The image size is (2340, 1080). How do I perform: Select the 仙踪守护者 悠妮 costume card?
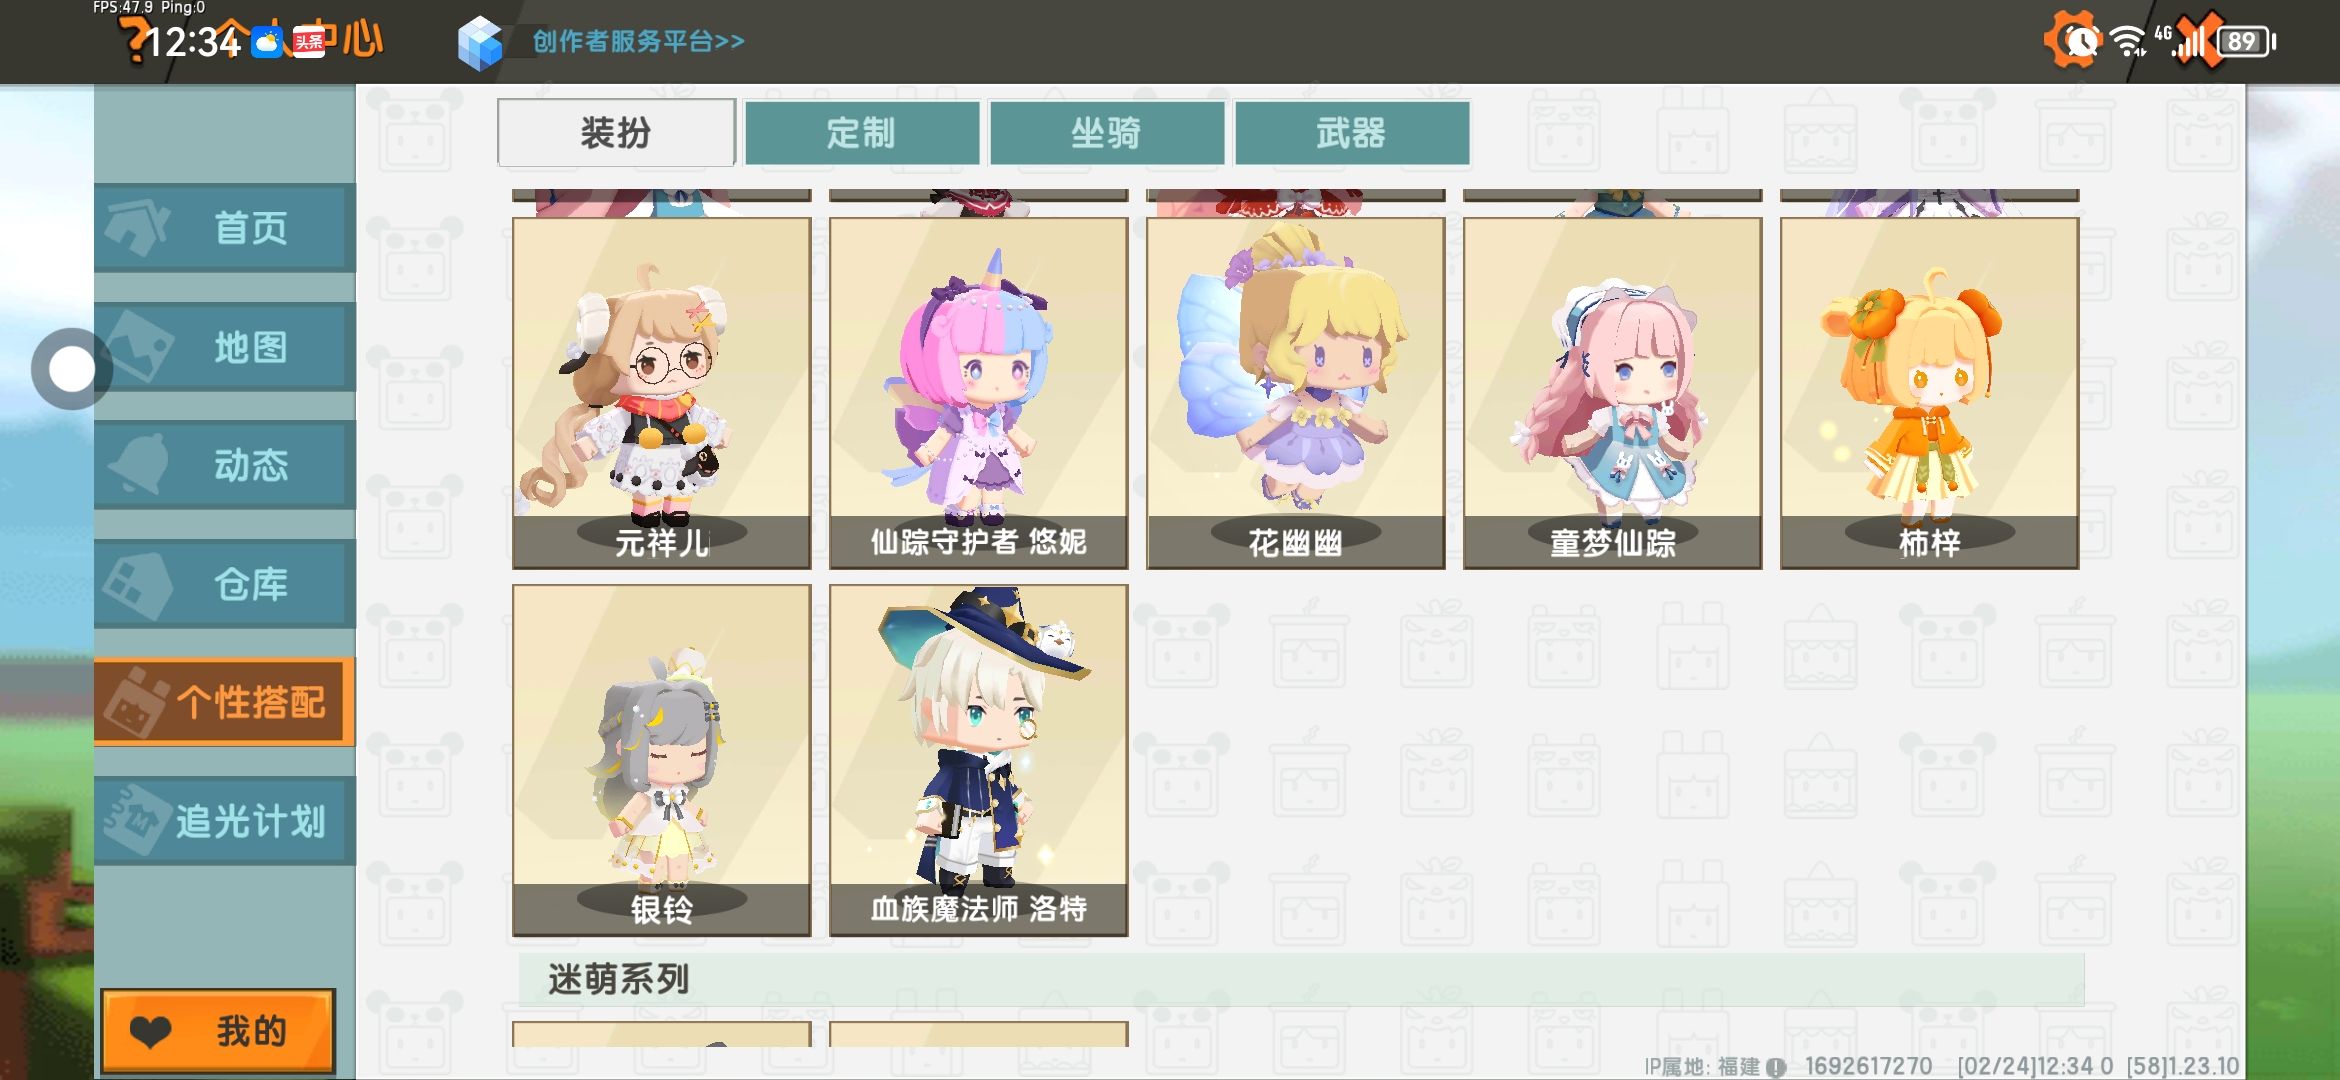pyautogui.click(x=979, y=393)
